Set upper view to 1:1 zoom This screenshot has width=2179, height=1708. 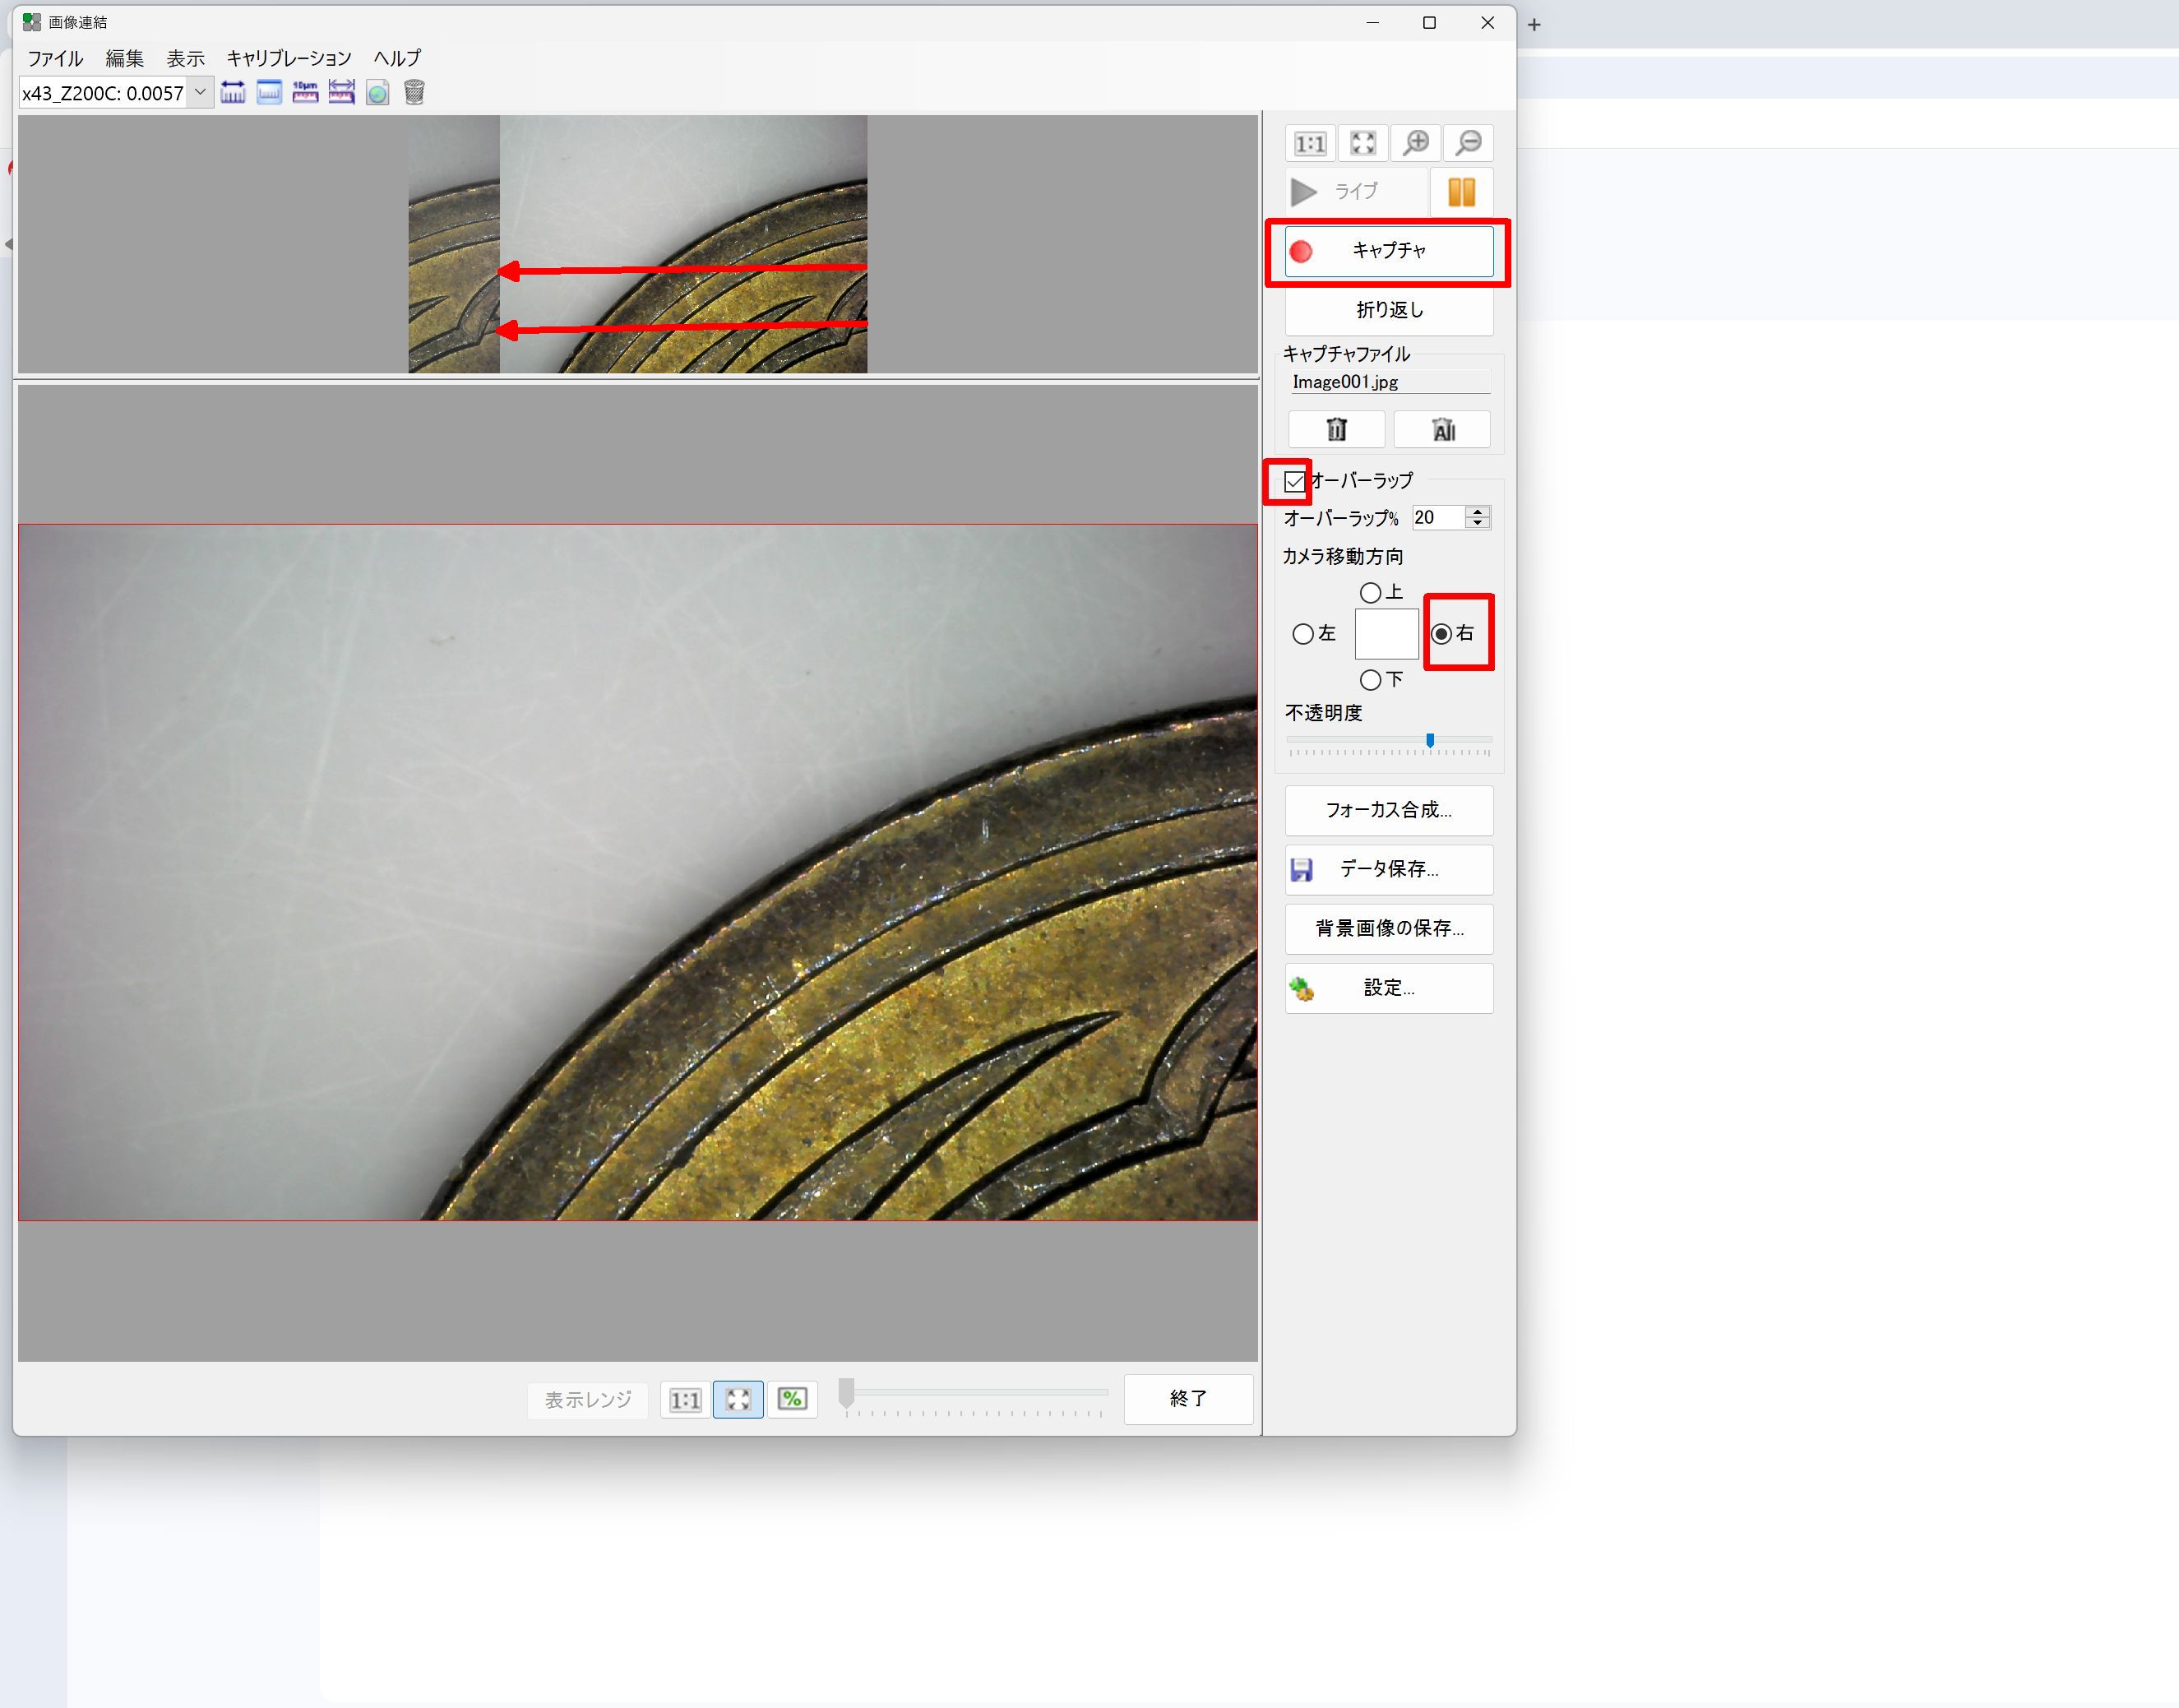point(1310,143)
